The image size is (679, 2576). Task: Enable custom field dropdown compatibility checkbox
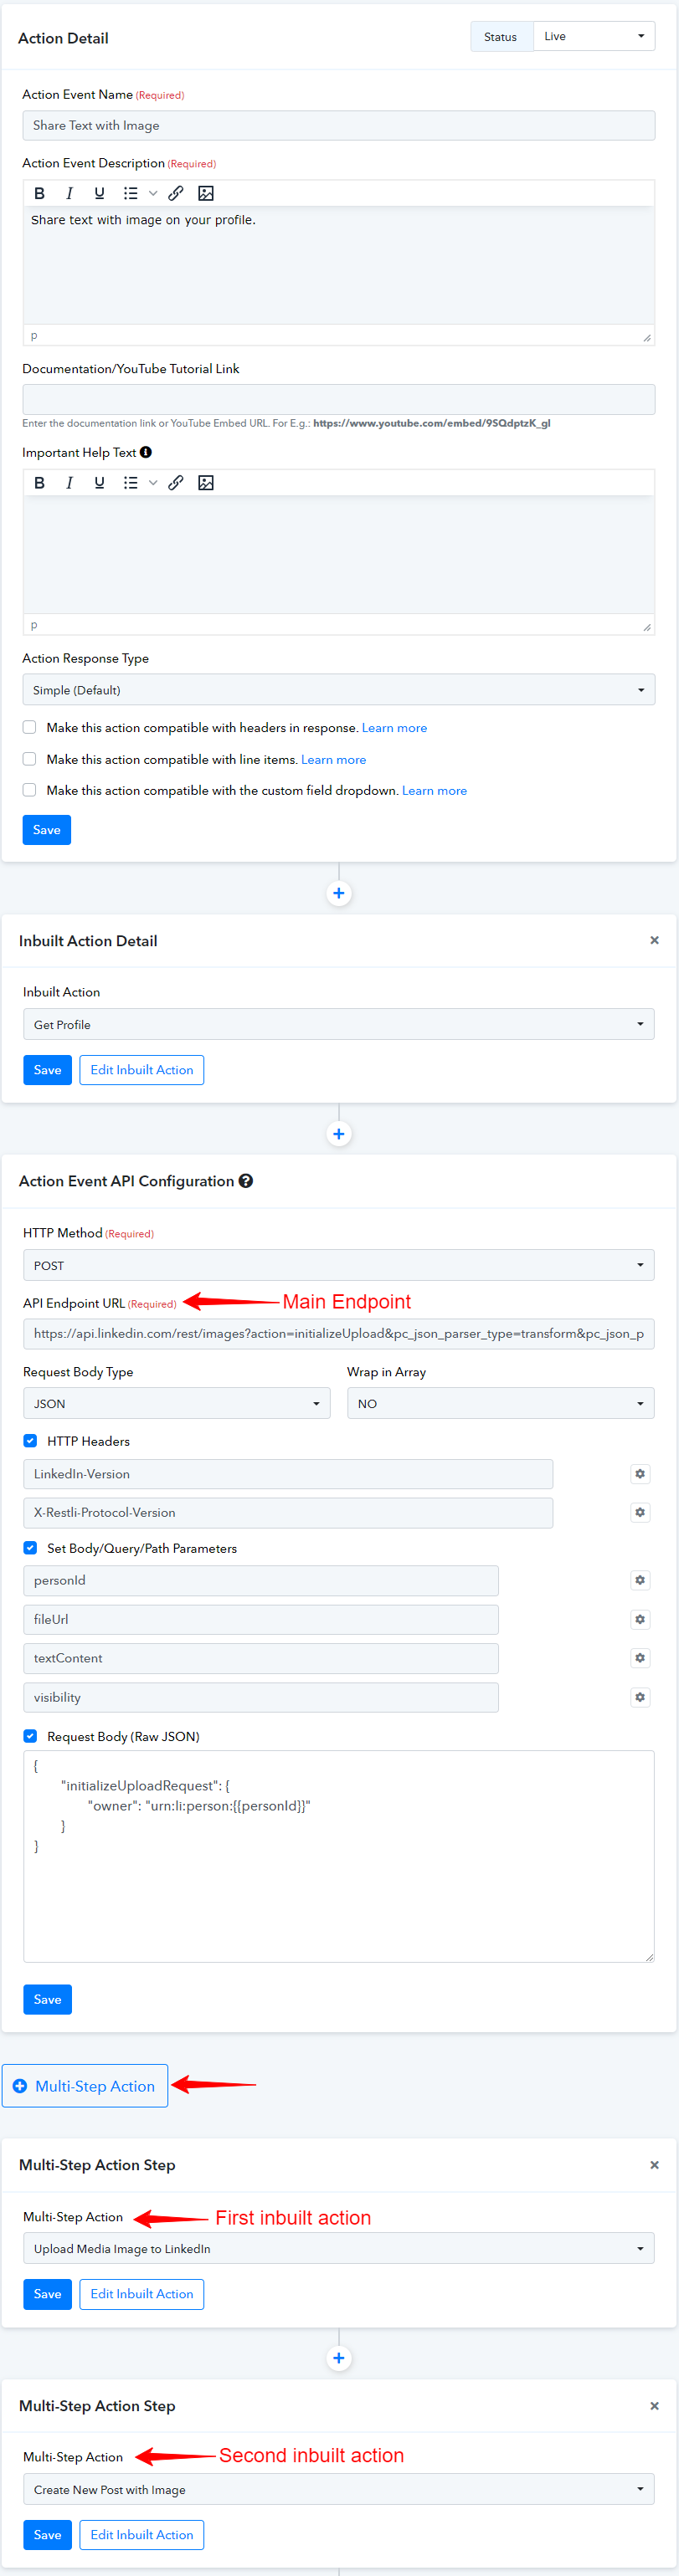click(30, 790)
